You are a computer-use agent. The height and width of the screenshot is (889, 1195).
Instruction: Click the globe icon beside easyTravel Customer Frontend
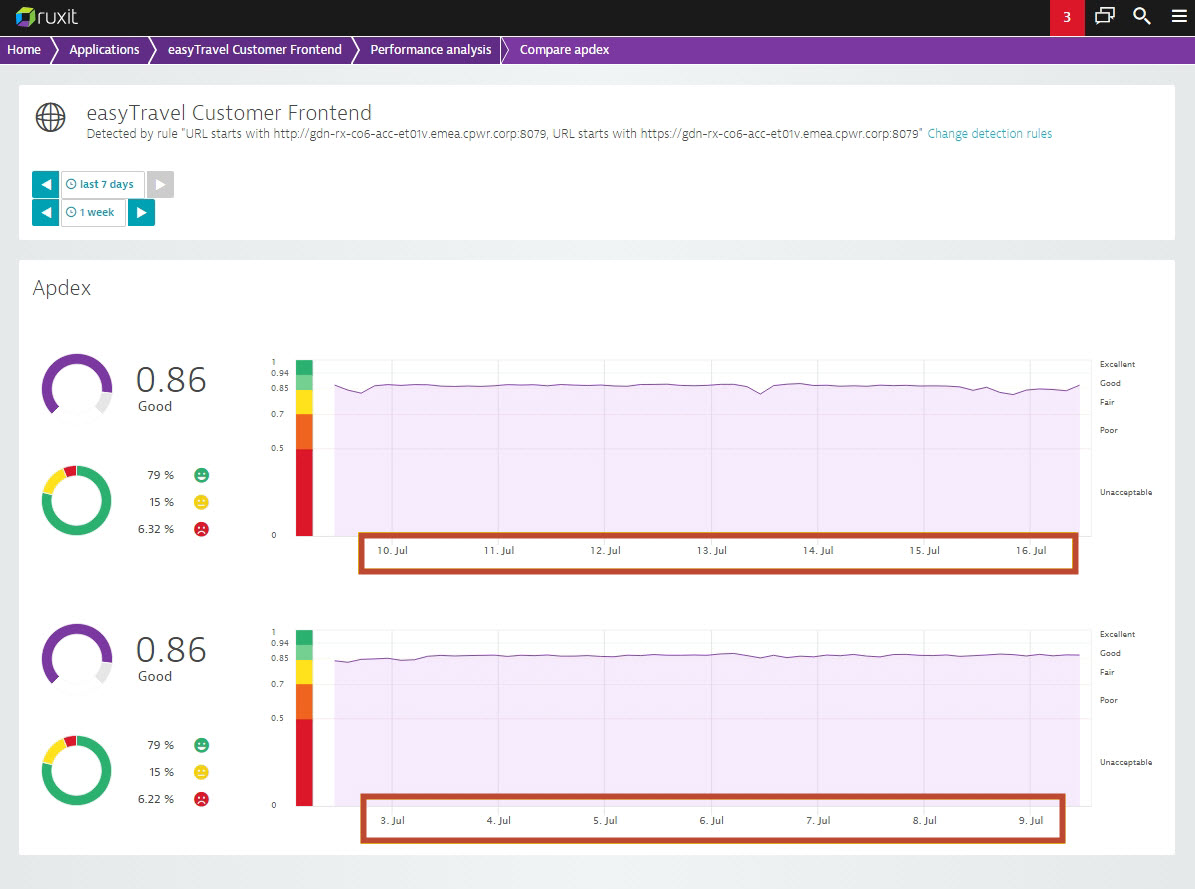pyautogui.click(x=50, y=117)
